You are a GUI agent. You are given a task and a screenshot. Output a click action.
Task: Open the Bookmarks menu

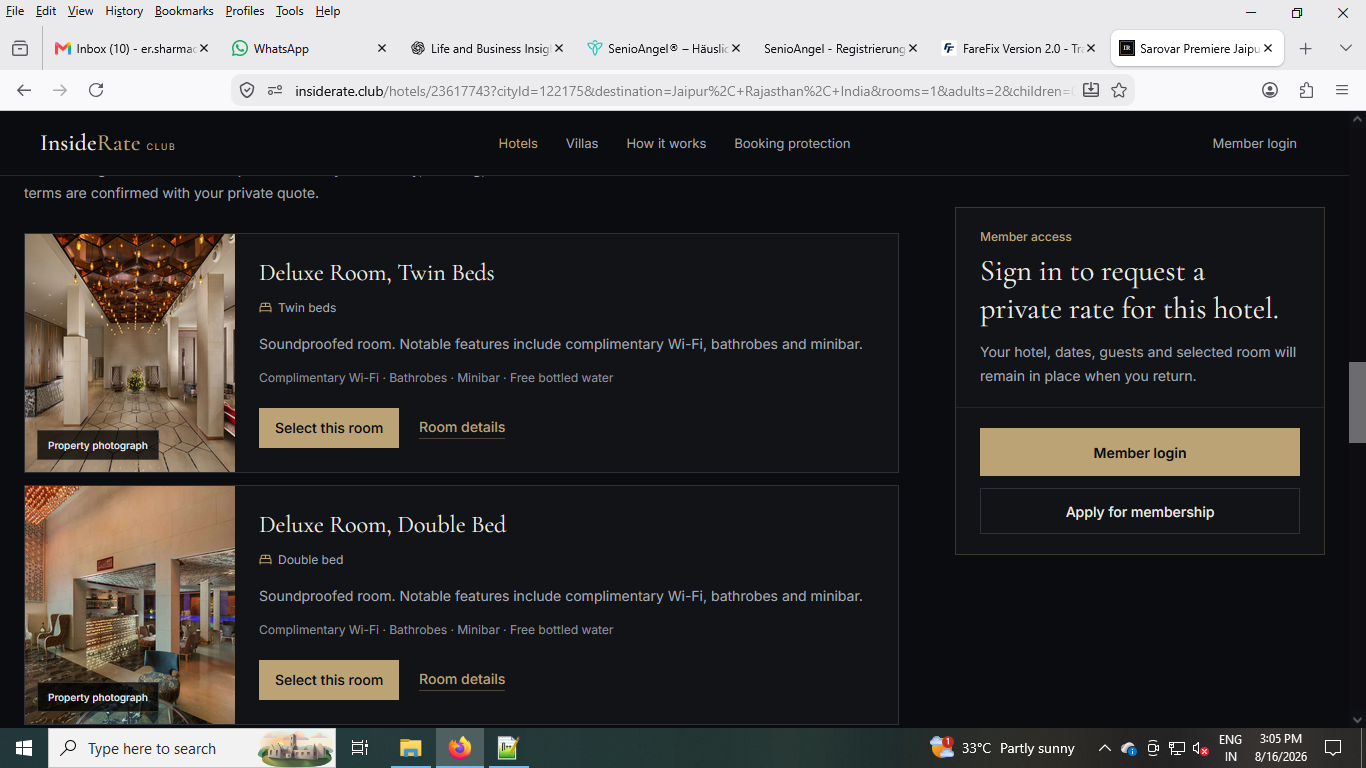pos(184,11)
